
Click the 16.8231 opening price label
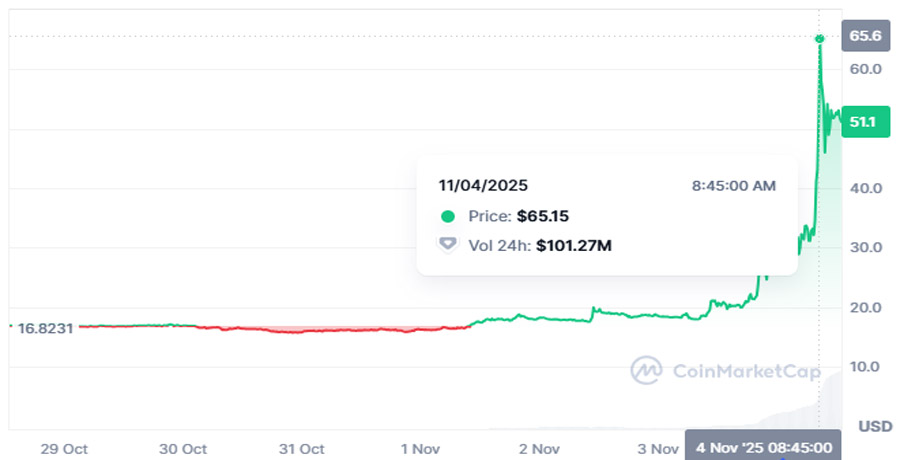[46, 326]
